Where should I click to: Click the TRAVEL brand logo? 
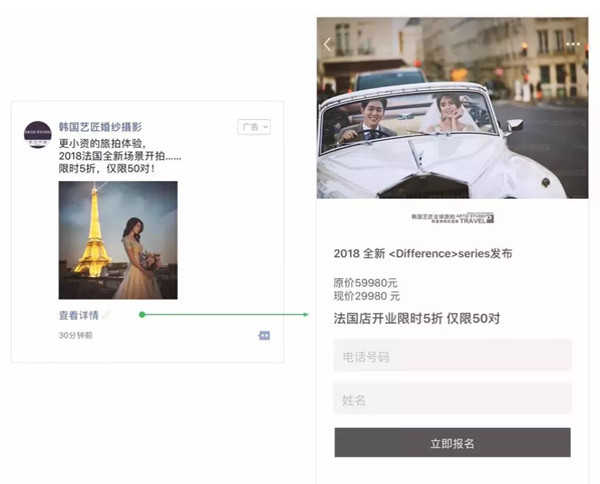click(x=452, y=218)
